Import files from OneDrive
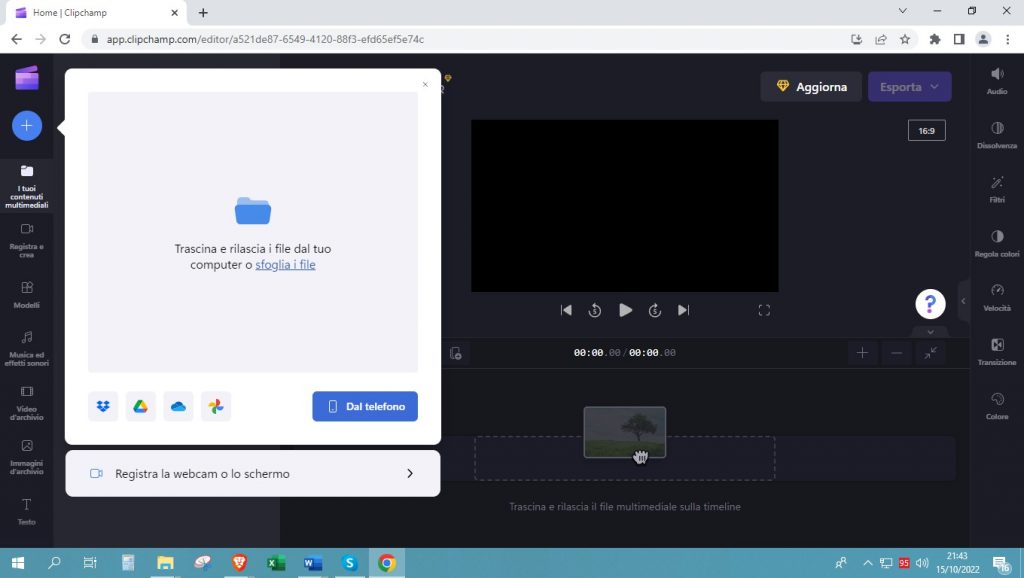 178,406
